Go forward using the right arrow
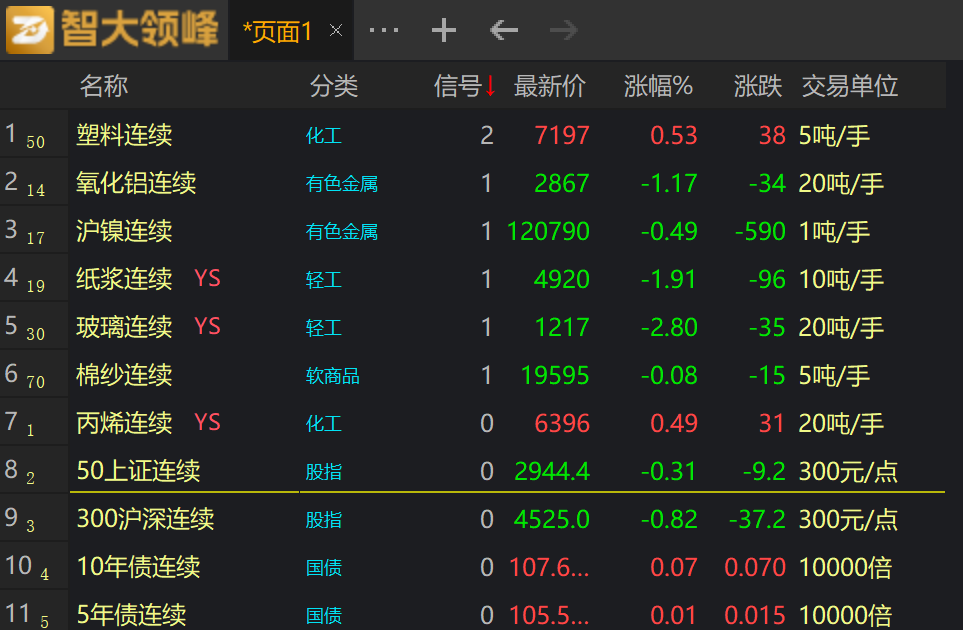The width and height of the screenshot is (963, 630). [564, 31]
